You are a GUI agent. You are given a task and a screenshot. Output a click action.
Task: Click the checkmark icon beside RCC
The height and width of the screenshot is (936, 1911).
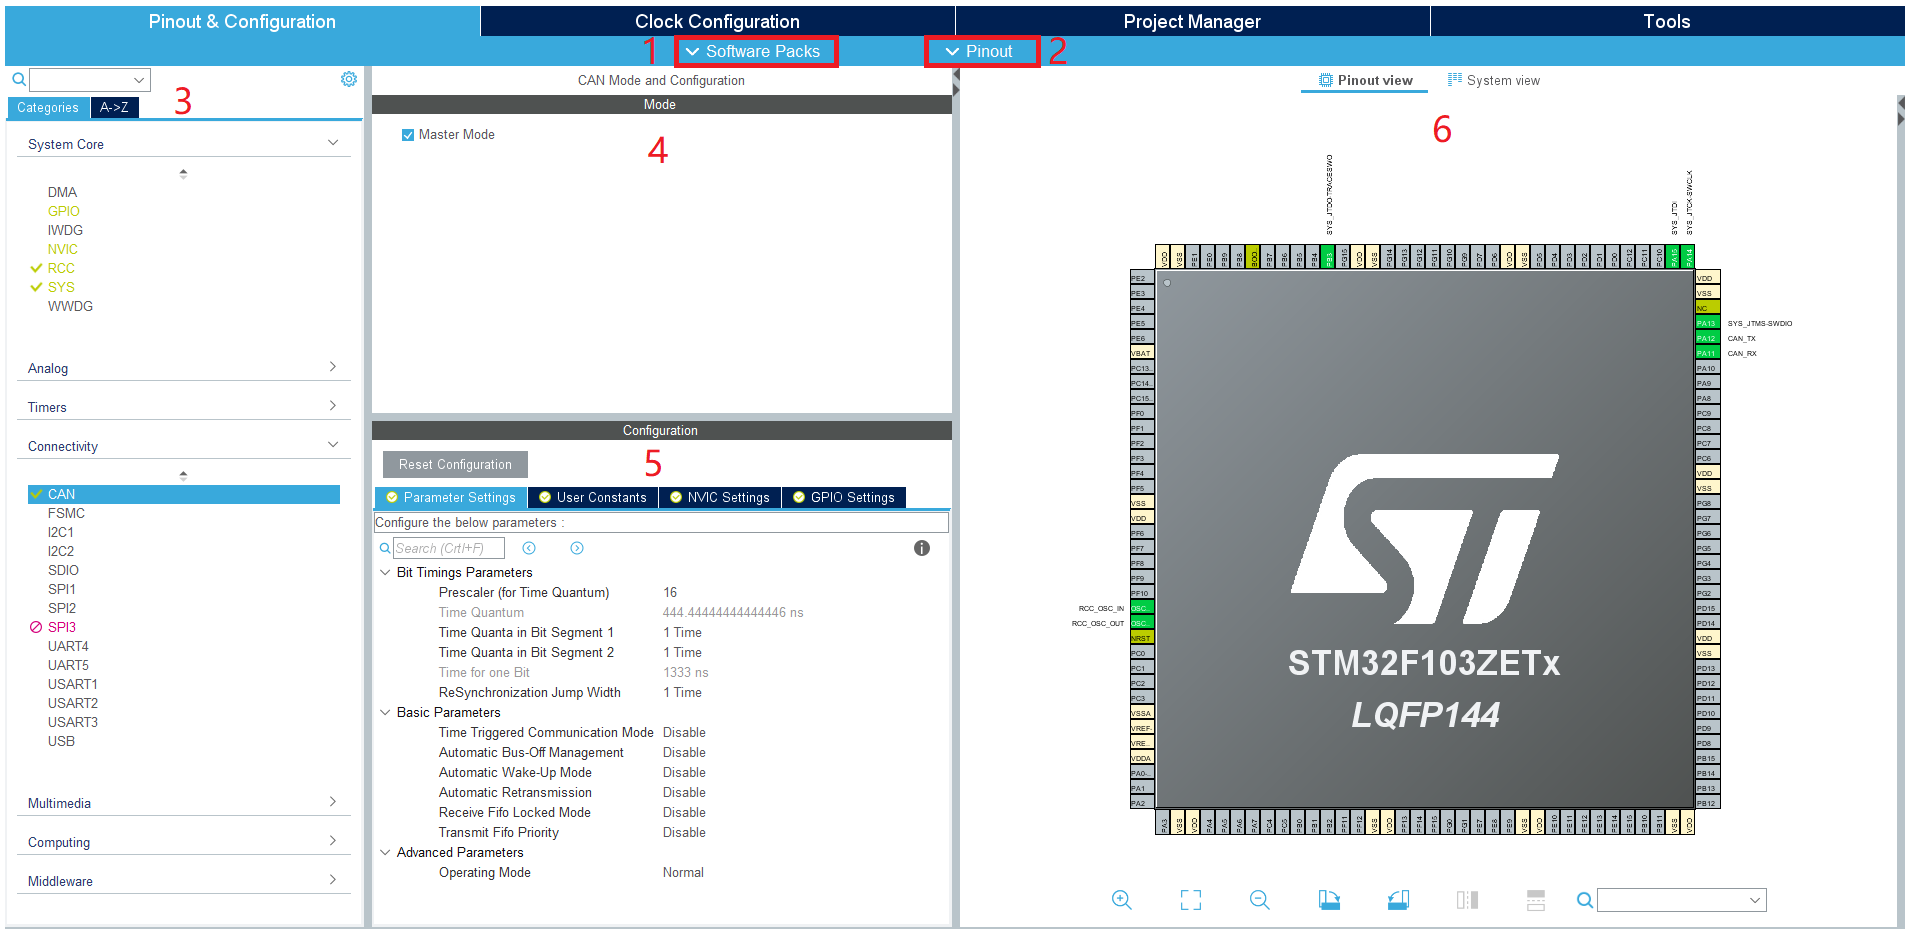tap(36, 268)
